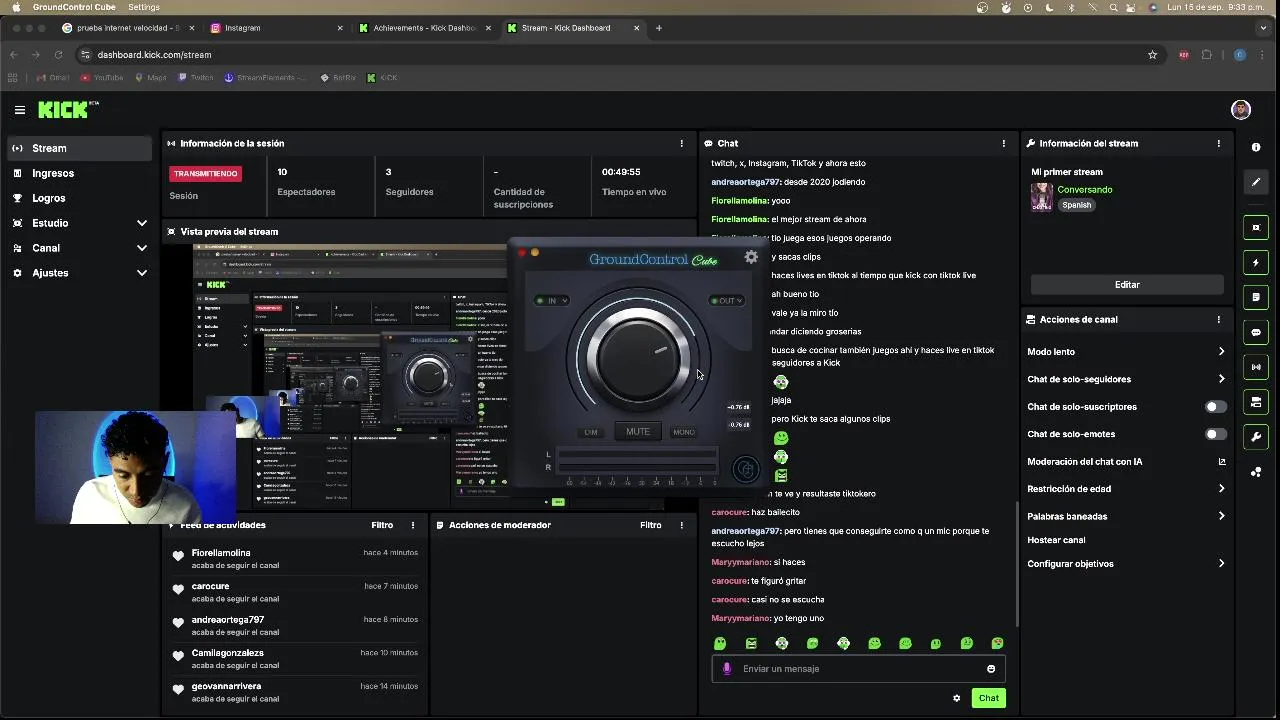The image size is (1280, 720).
Task: Toggle MONO in GroundControl Cube
Action: click(x=684, y=432)
